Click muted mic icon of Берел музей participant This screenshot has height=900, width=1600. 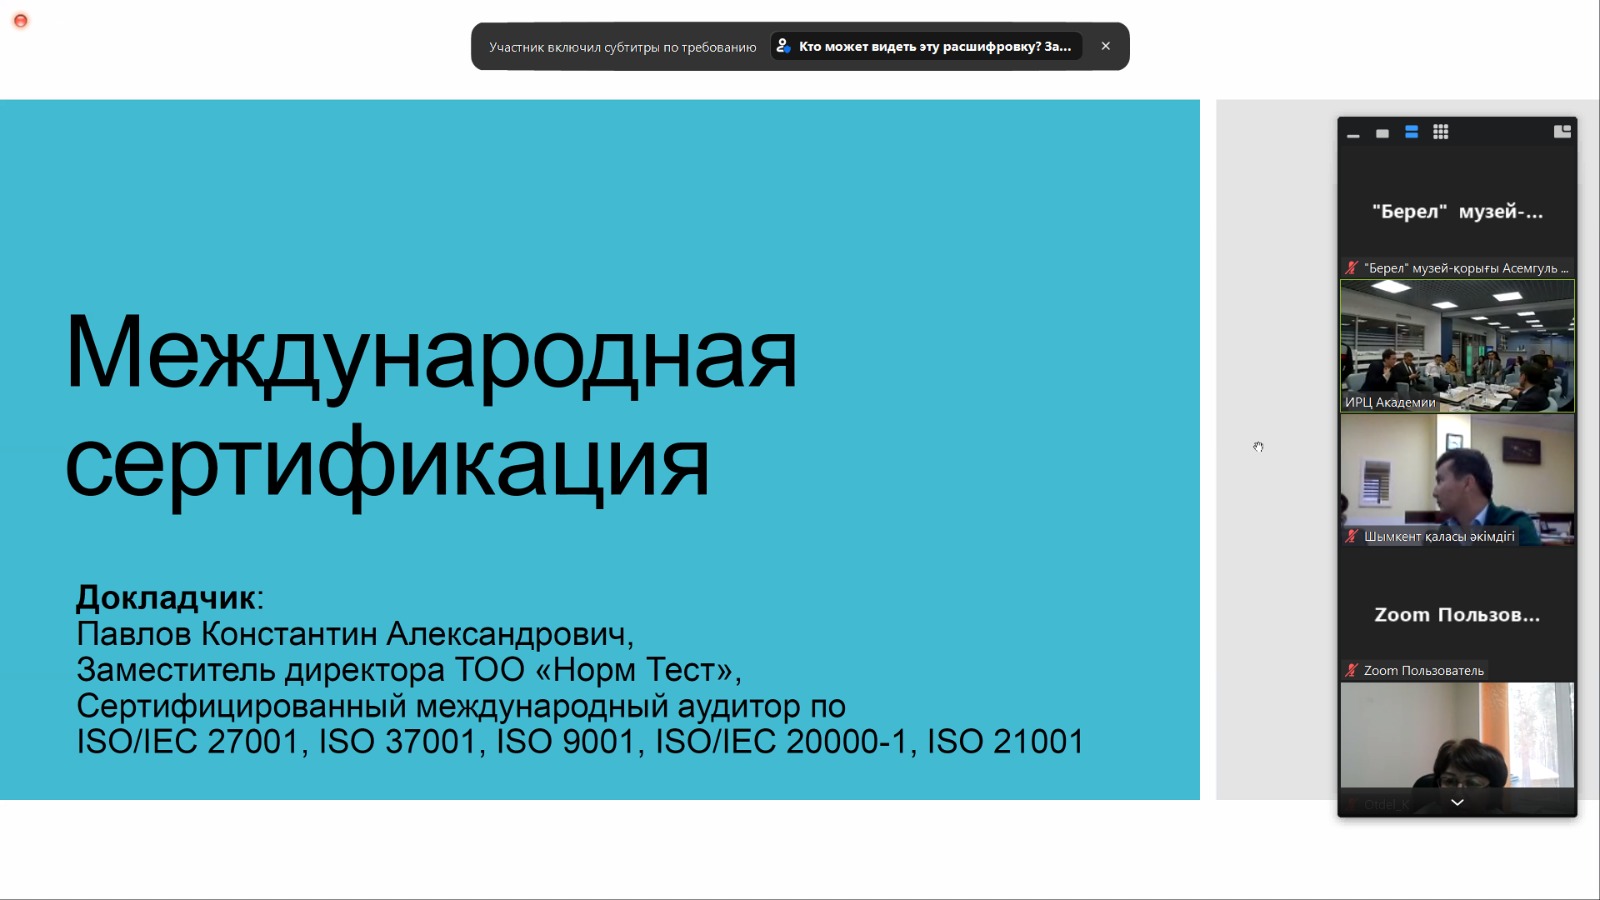coord(1352,268)
